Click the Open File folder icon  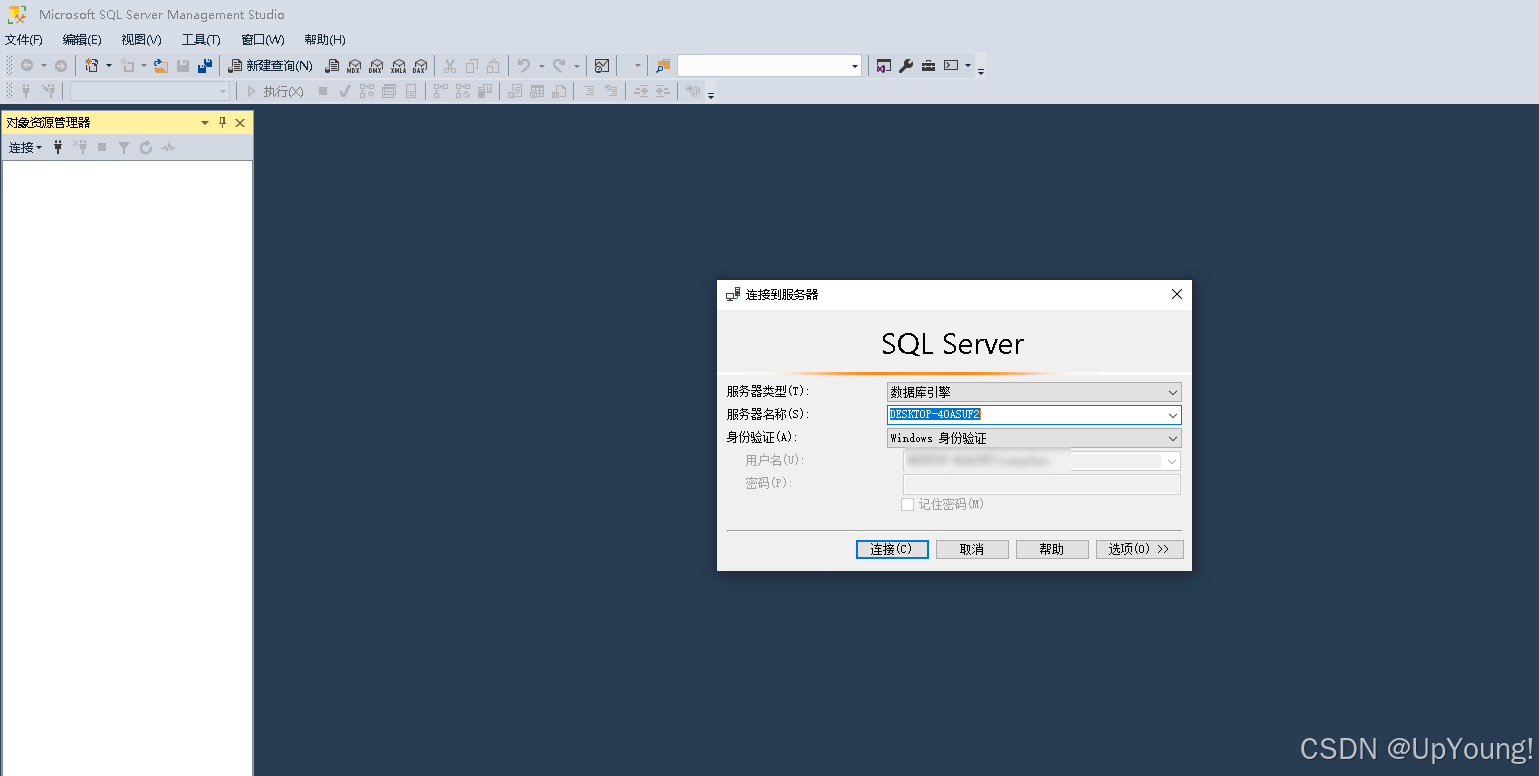coord(160,66)
